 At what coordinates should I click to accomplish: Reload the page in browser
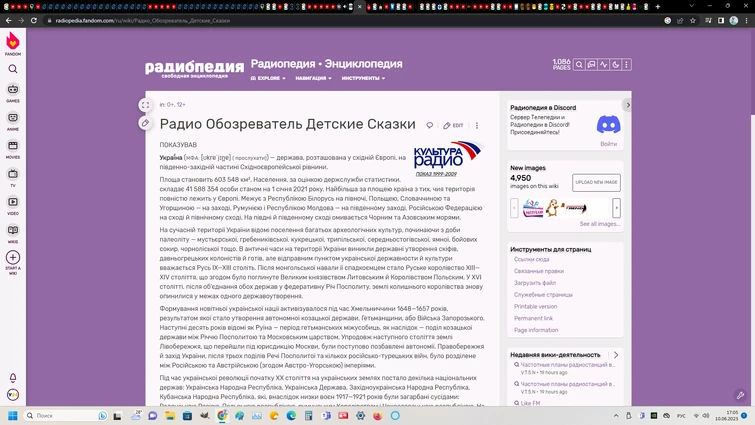[34, 21]
